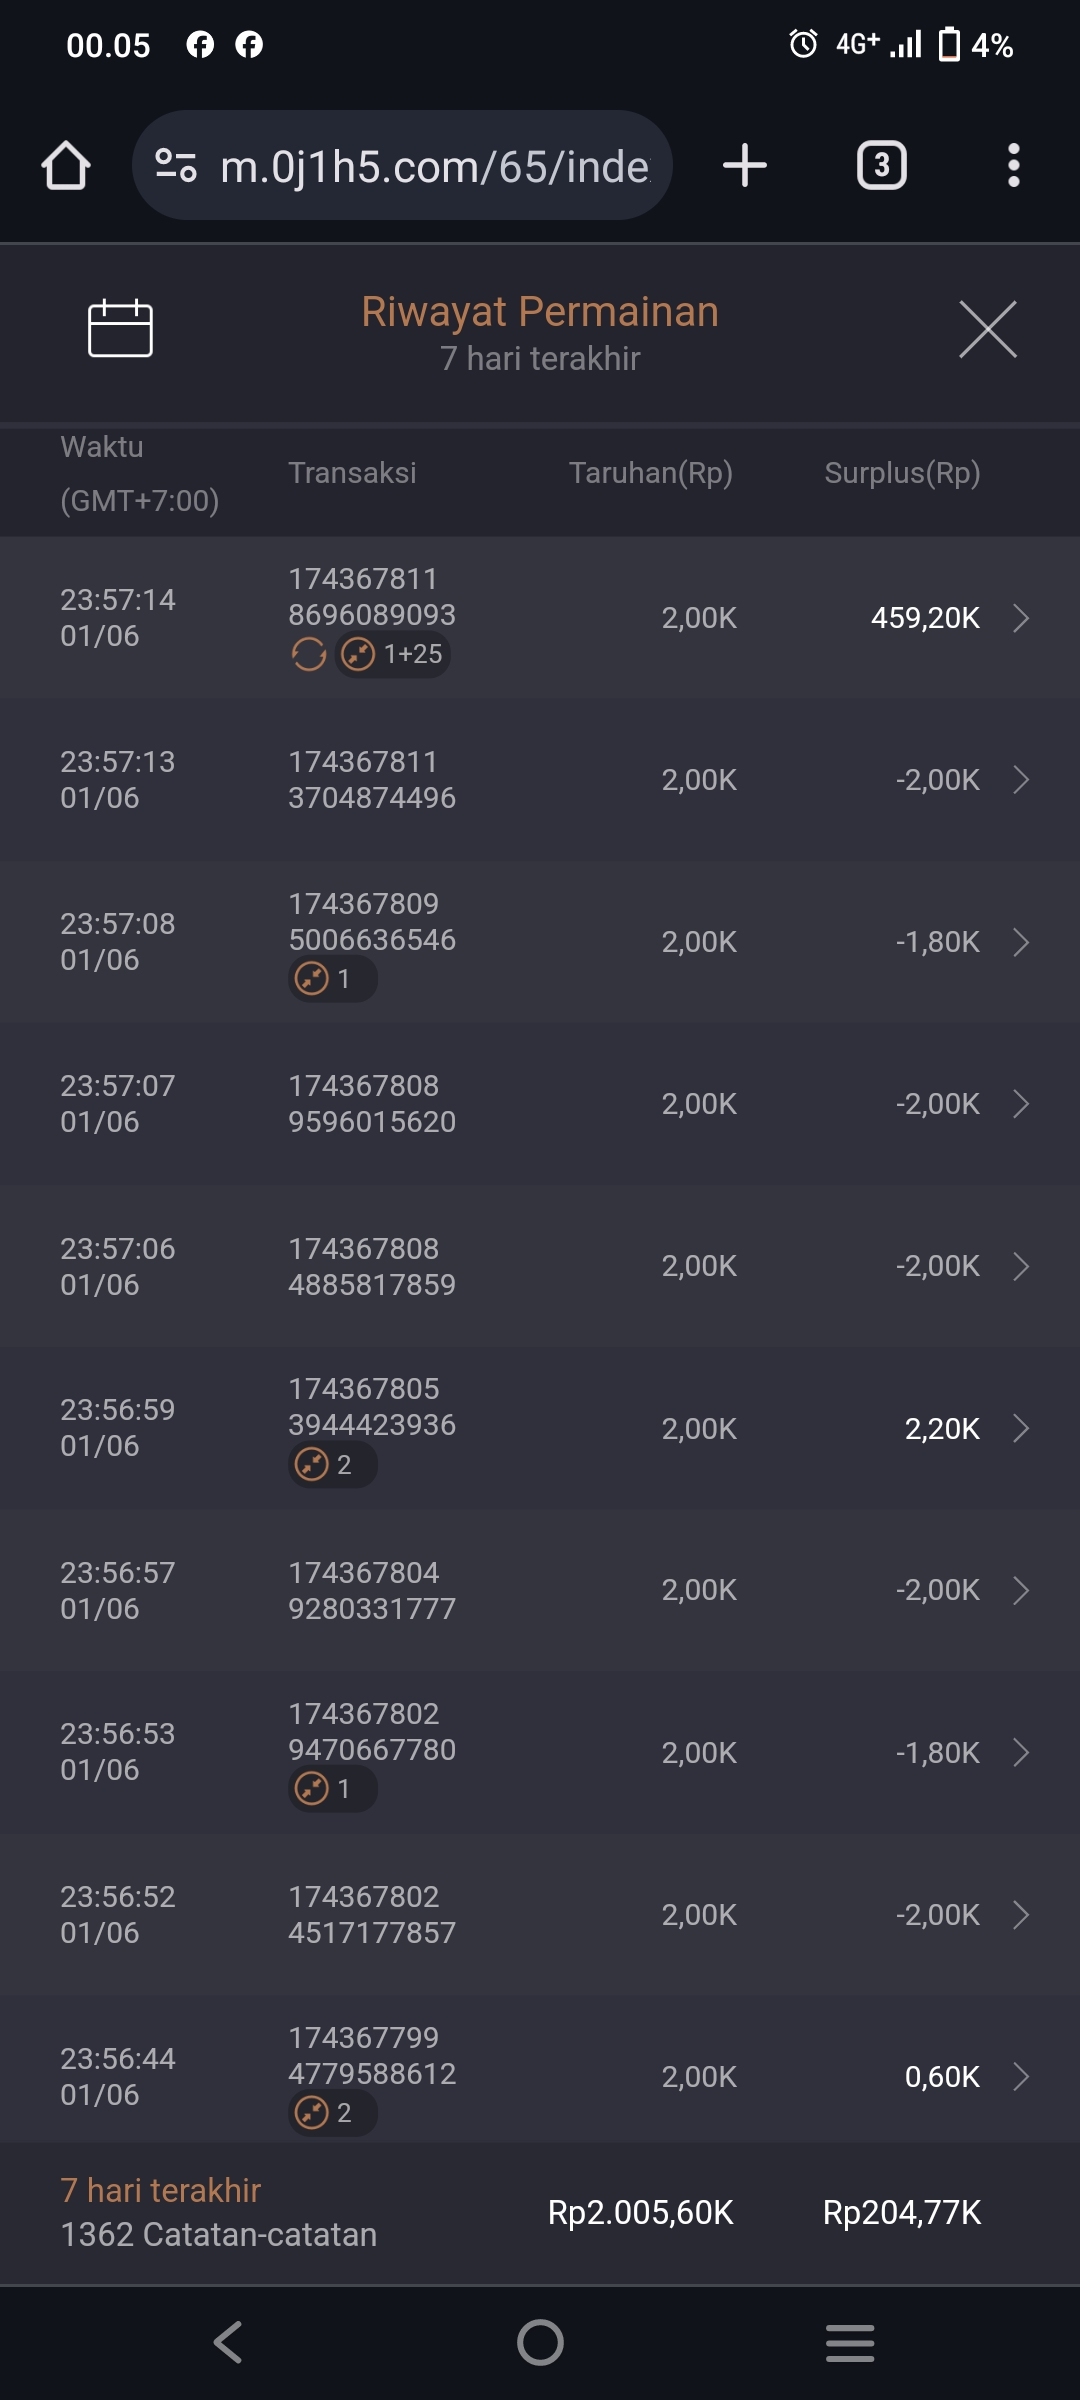The width and height of the screenshot is (1080, 2400).
Task: Tap the 1+25 scatter badge
Action: [392, 655]
